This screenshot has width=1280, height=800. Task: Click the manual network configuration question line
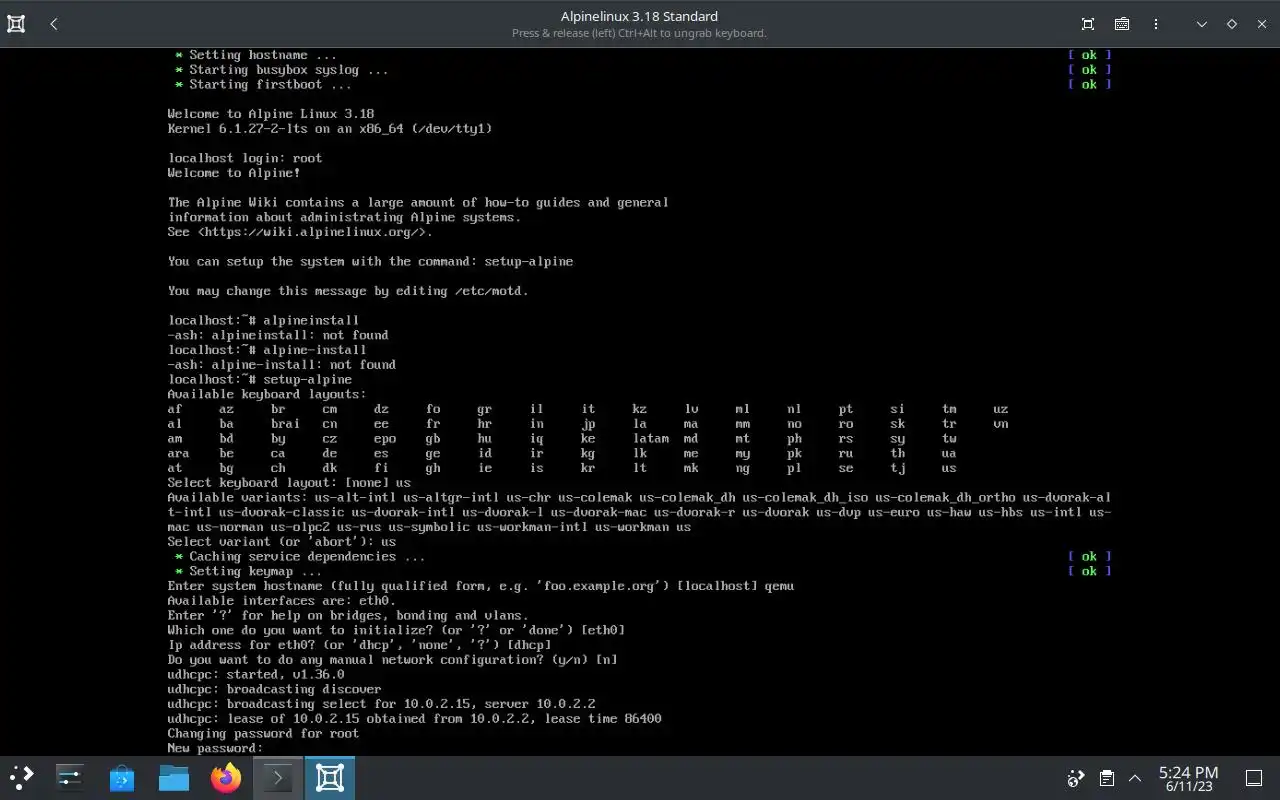(x=392, y=659)
